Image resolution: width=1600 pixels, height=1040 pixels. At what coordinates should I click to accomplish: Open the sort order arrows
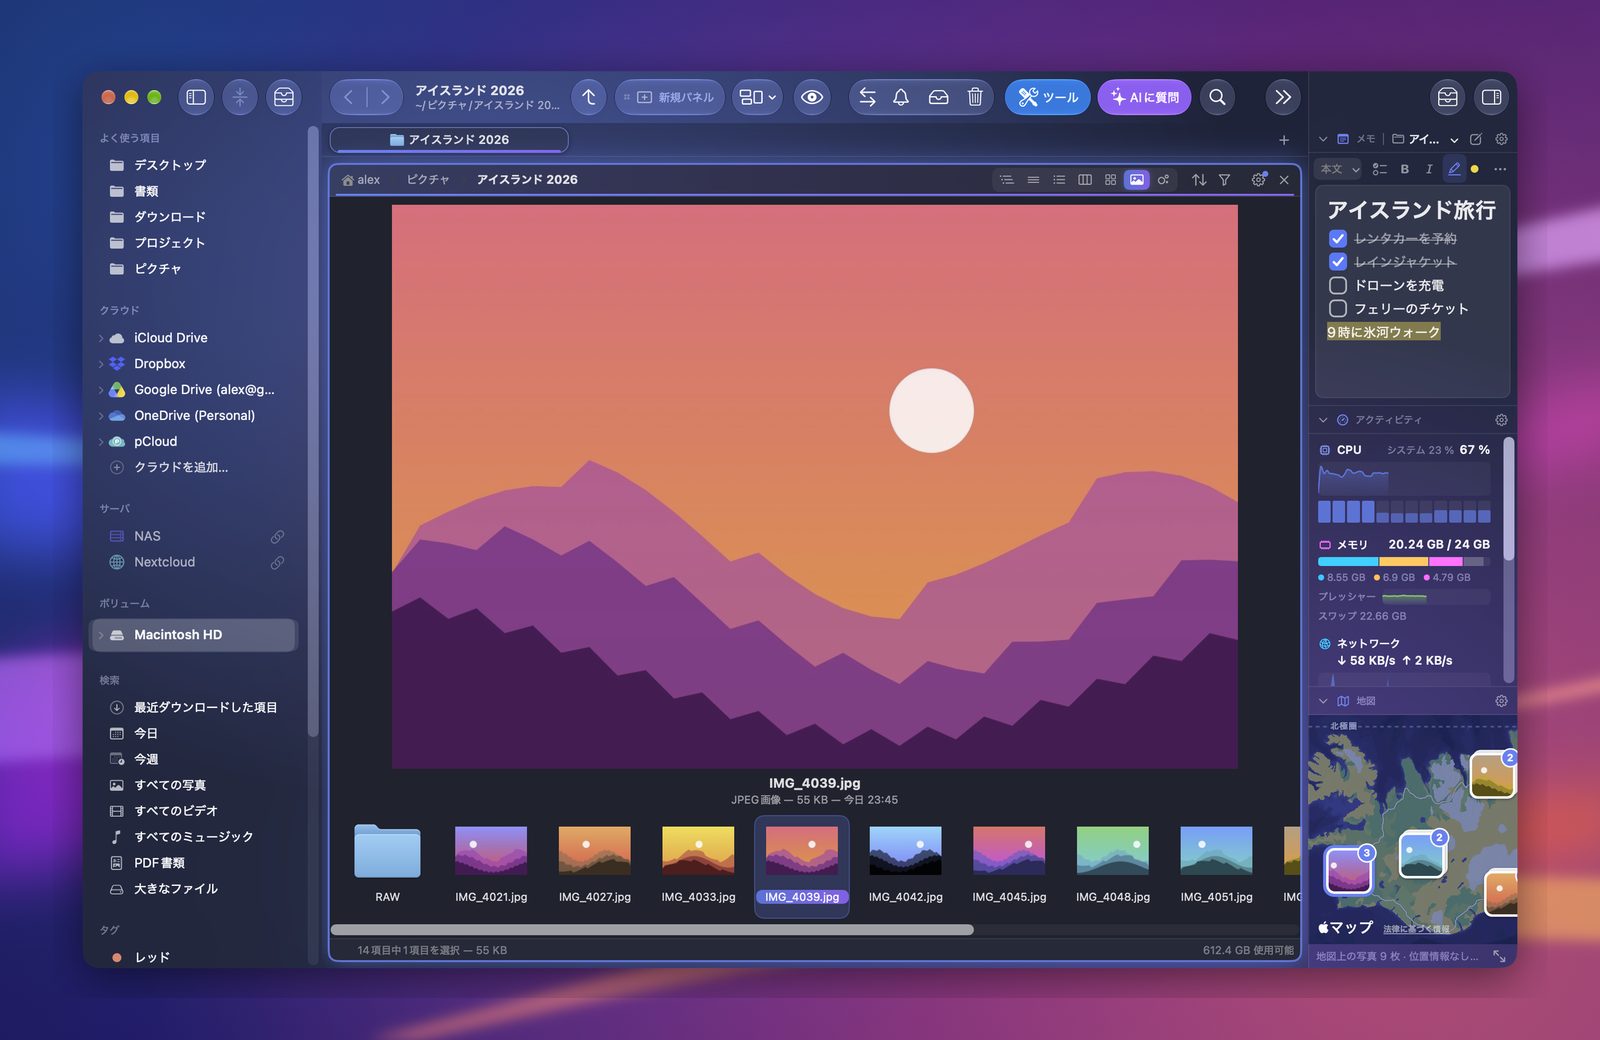[1199, 180]
